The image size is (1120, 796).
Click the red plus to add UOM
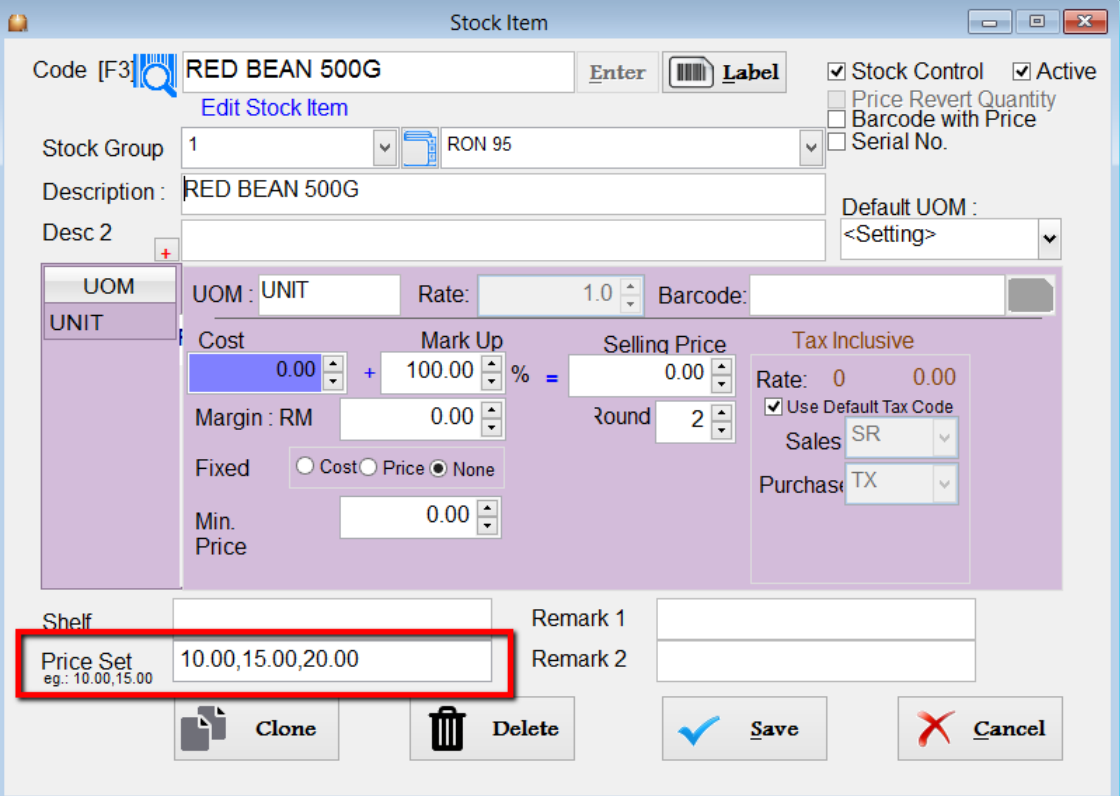coord(166,253)
